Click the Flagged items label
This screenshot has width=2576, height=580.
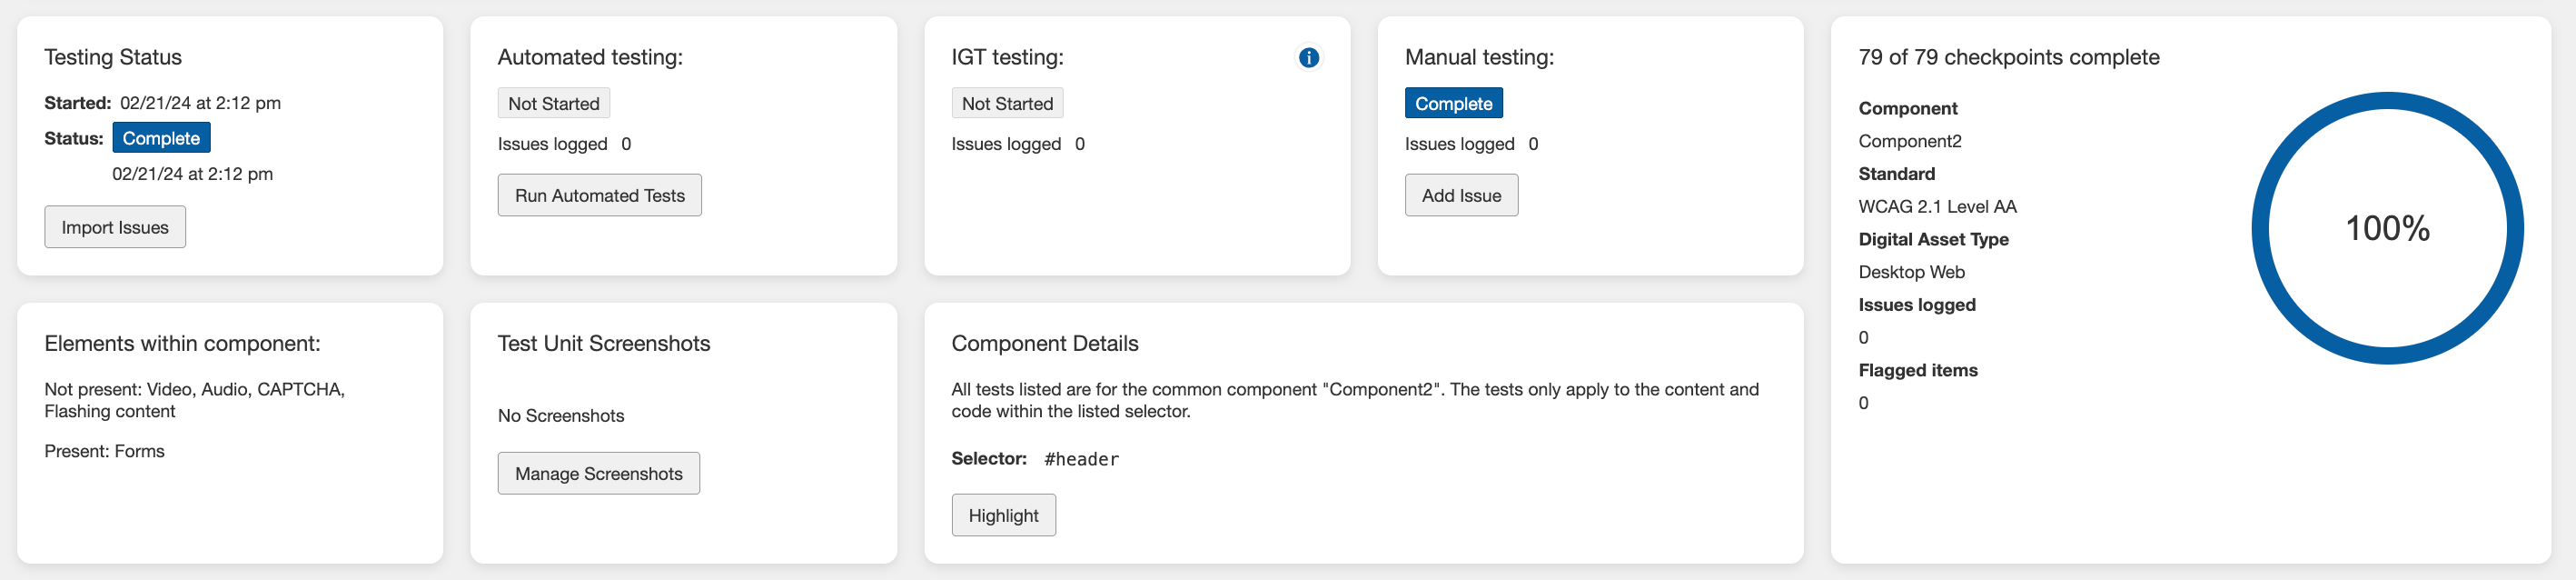[x=1917, y=370]
